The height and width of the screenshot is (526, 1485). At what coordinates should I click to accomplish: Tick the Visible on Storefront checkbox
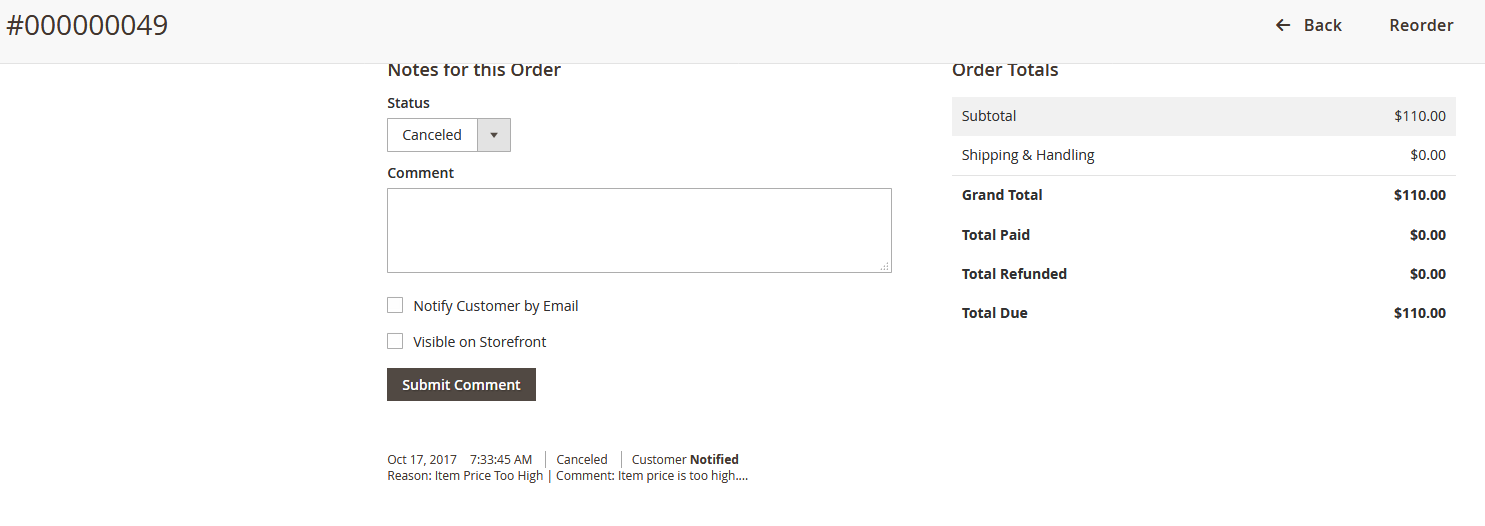tap(395, 341)
